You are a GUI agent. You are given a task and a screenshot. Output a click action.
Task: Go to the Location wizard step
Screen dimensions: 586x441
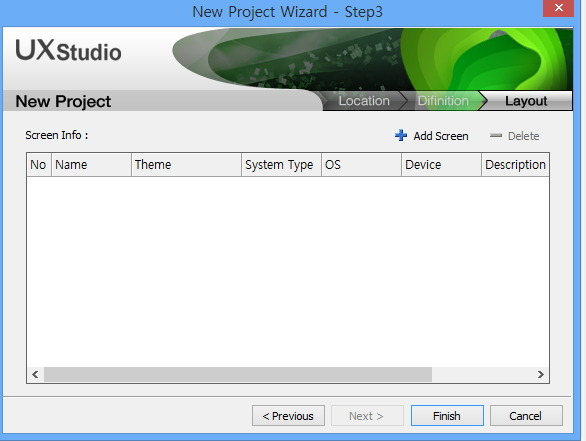point(364,101)
